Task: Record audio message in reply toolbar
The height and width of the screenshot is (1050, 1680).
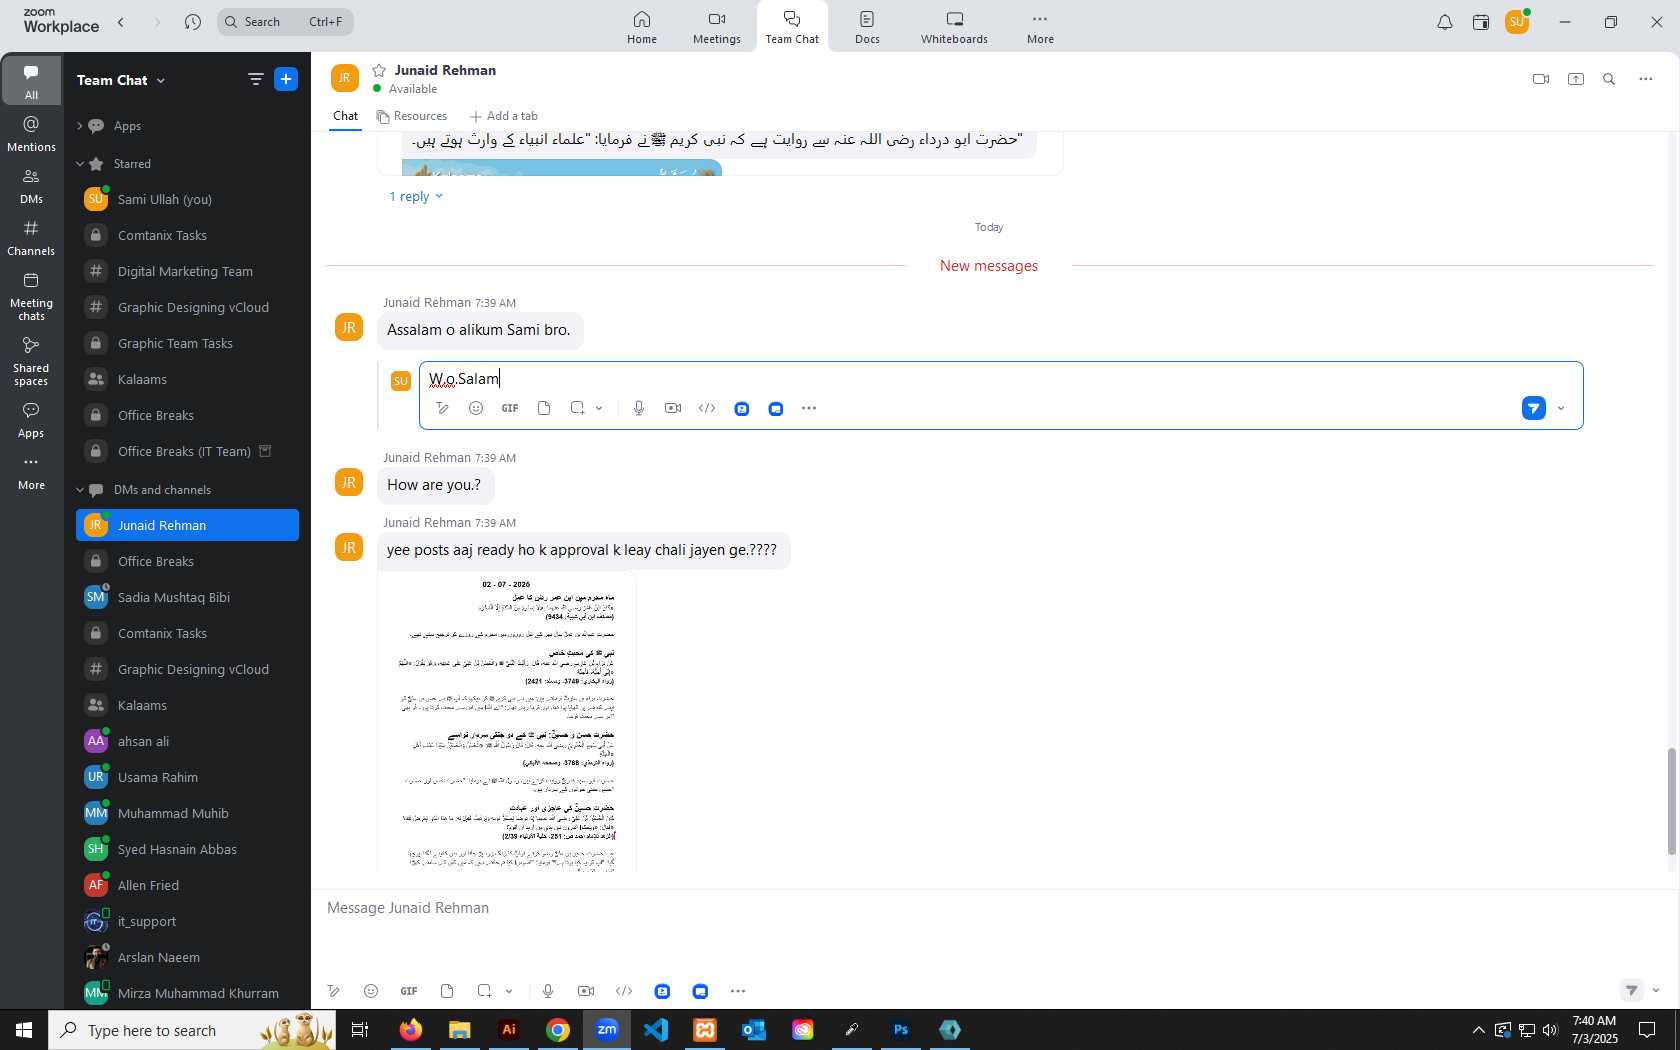Action: pyautogui.click(x=639, y=408)
